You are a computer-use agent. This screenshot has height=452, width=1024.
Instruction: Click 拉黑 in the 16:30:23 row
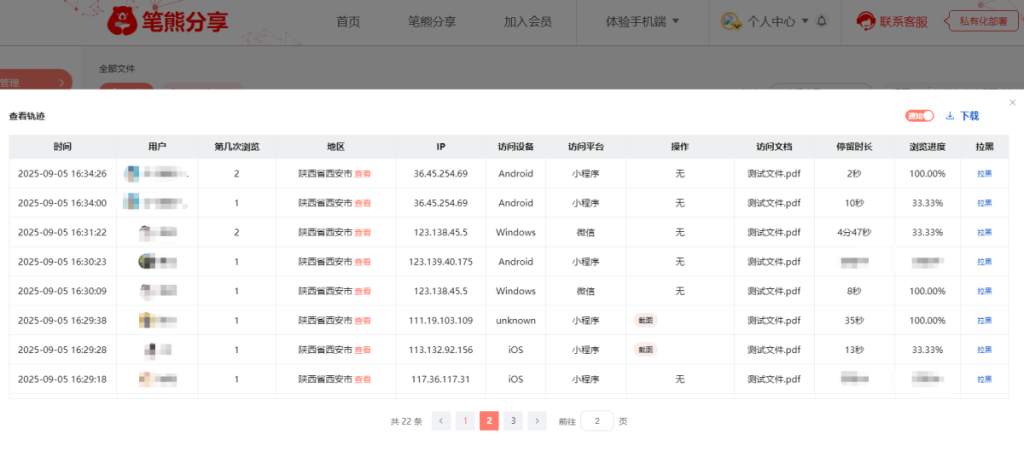point(984,262)
